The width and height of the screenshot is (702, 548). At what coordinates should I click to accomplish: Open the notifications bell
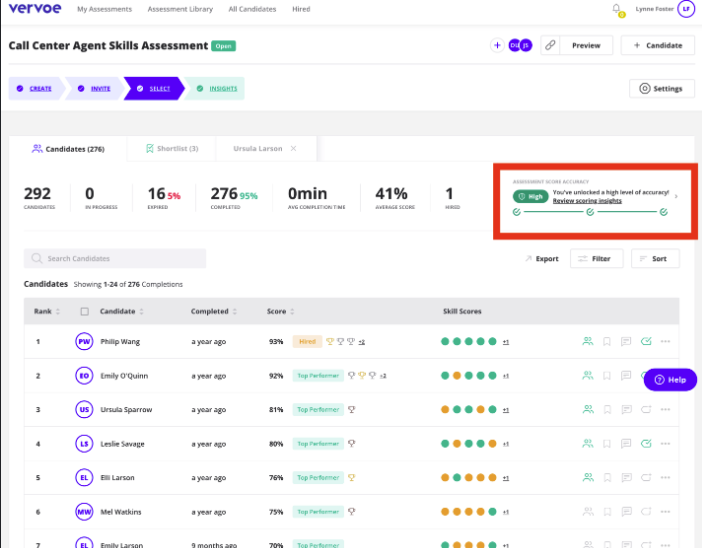617,9
